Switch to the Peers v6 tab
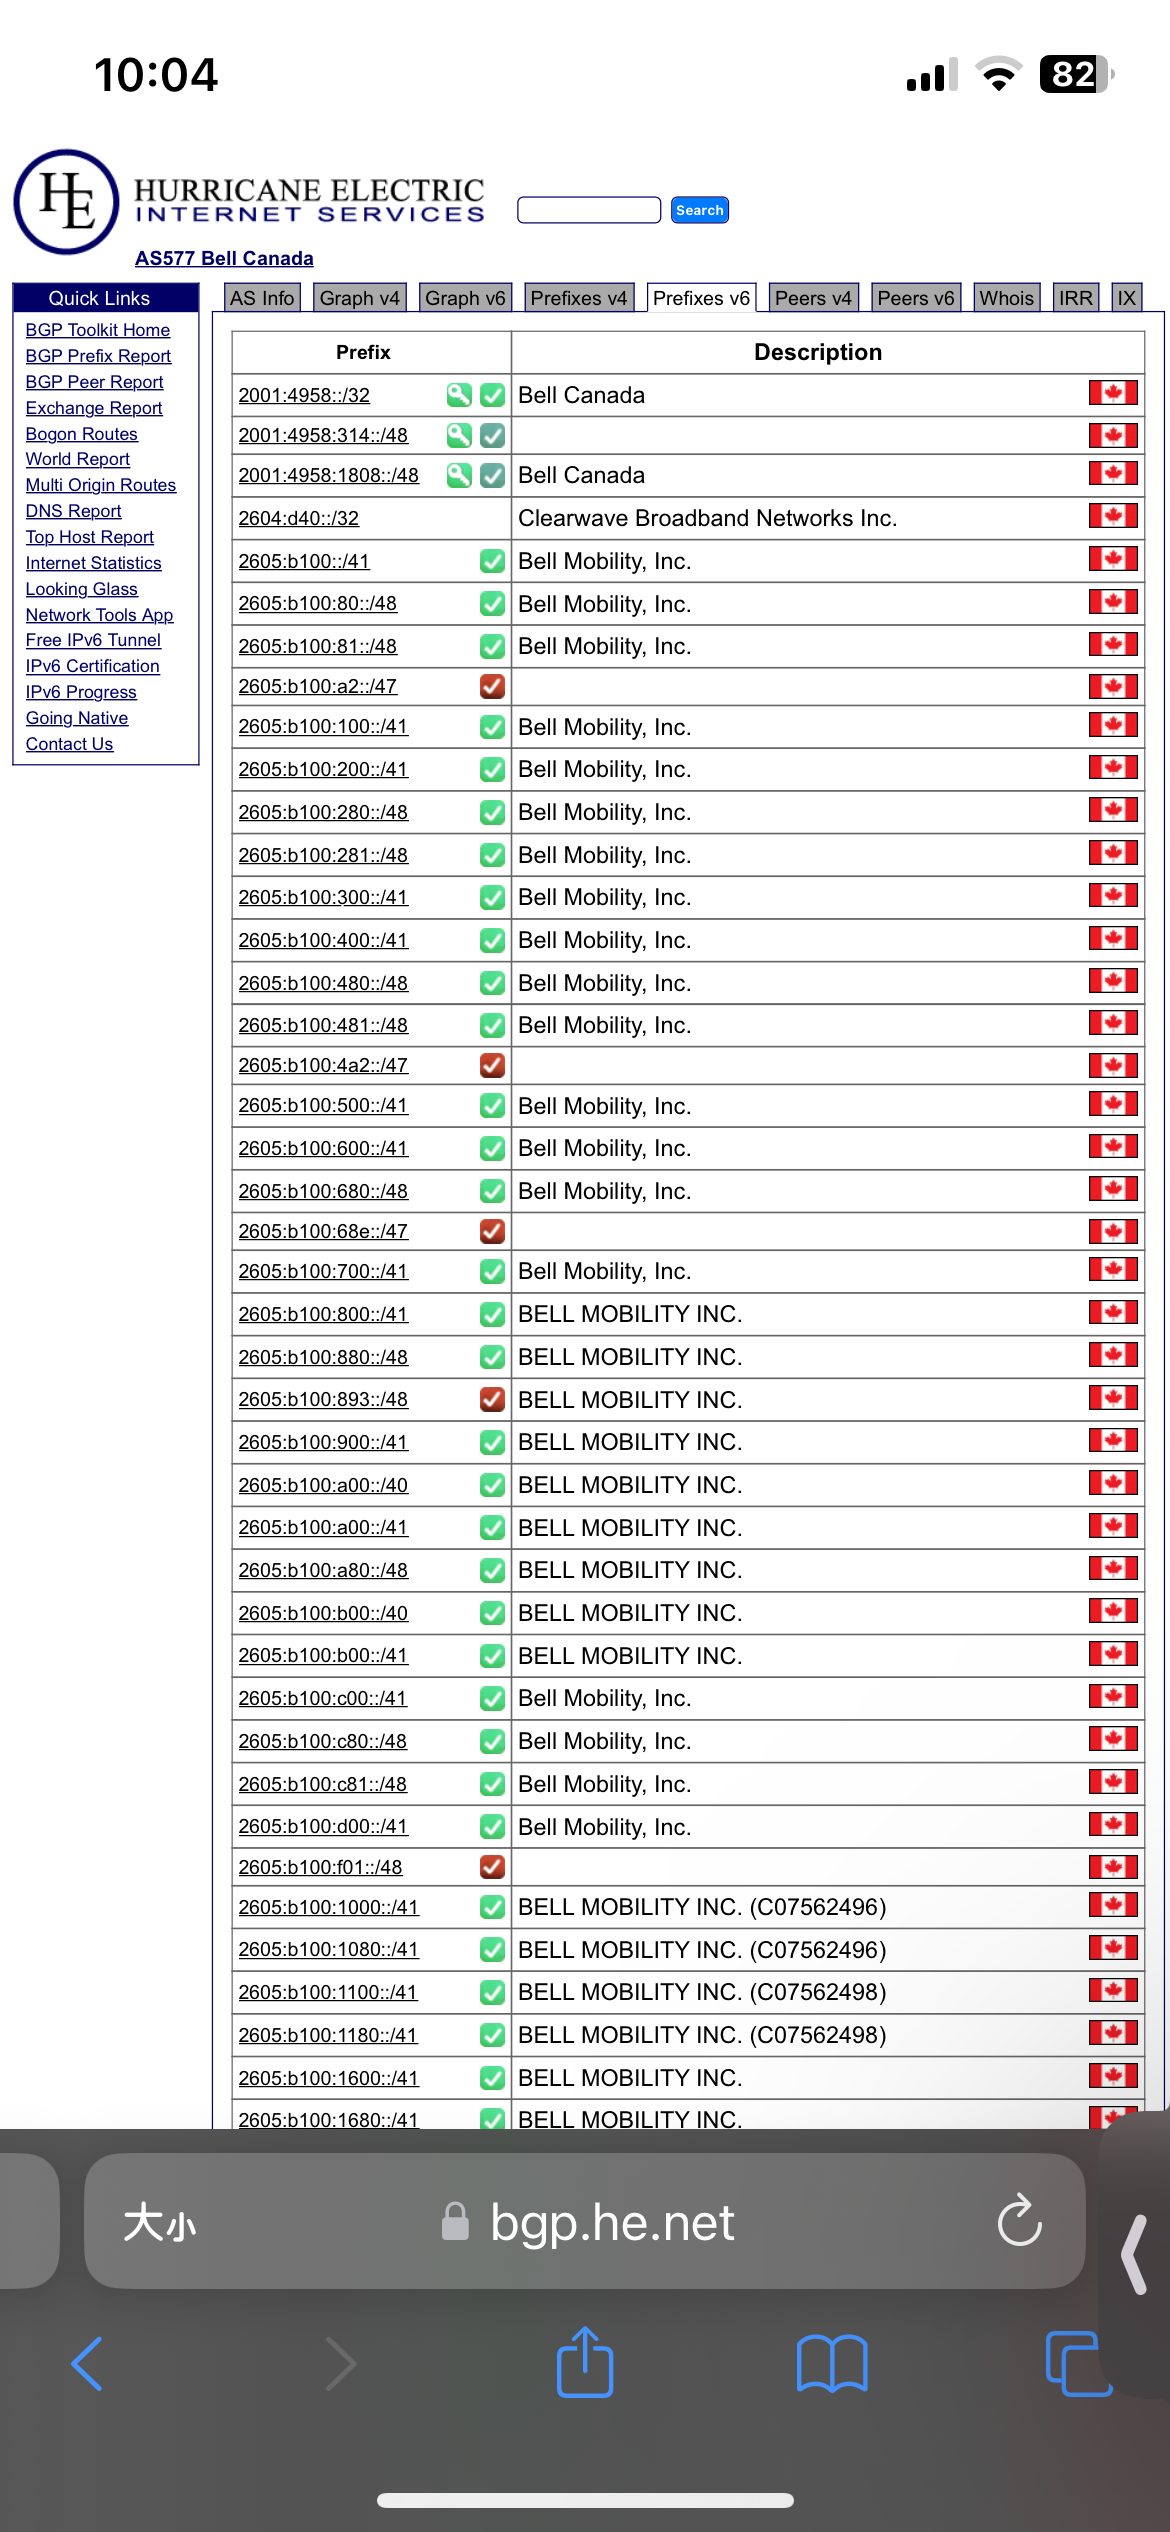 pyautogui.click(x=915, y=298)
